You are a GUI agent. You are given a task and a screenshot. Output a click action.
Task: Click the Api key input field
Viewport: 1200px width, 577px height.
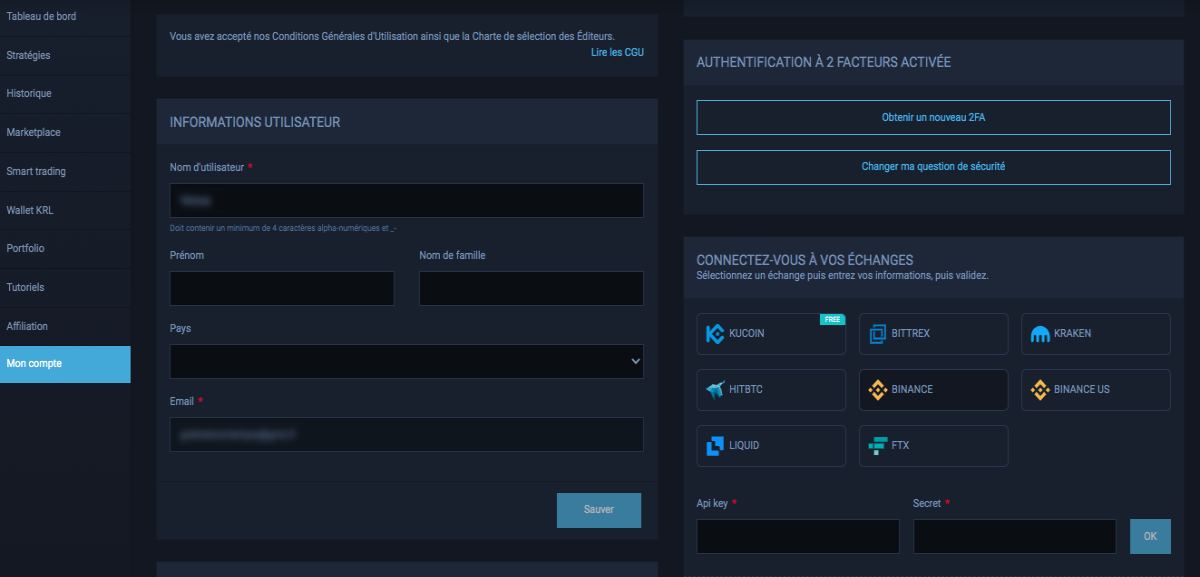(798, 536)
